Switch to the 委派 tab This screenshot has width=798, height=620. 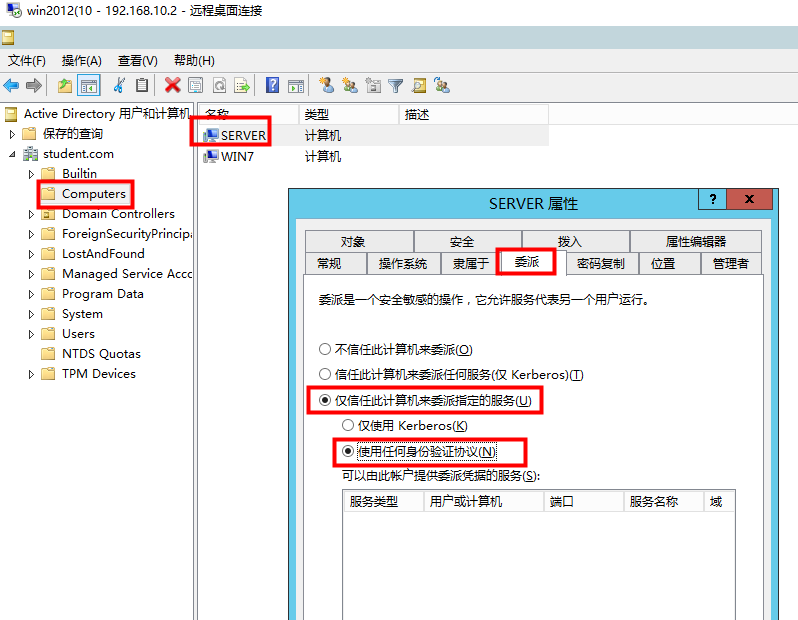tap(527, 262)
